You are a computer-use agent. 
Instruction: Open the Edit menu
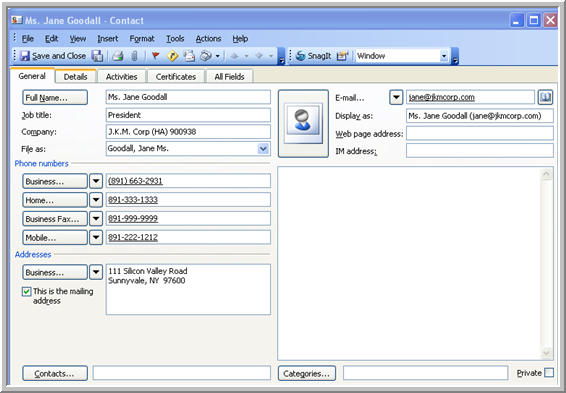[x=52, y=39]
